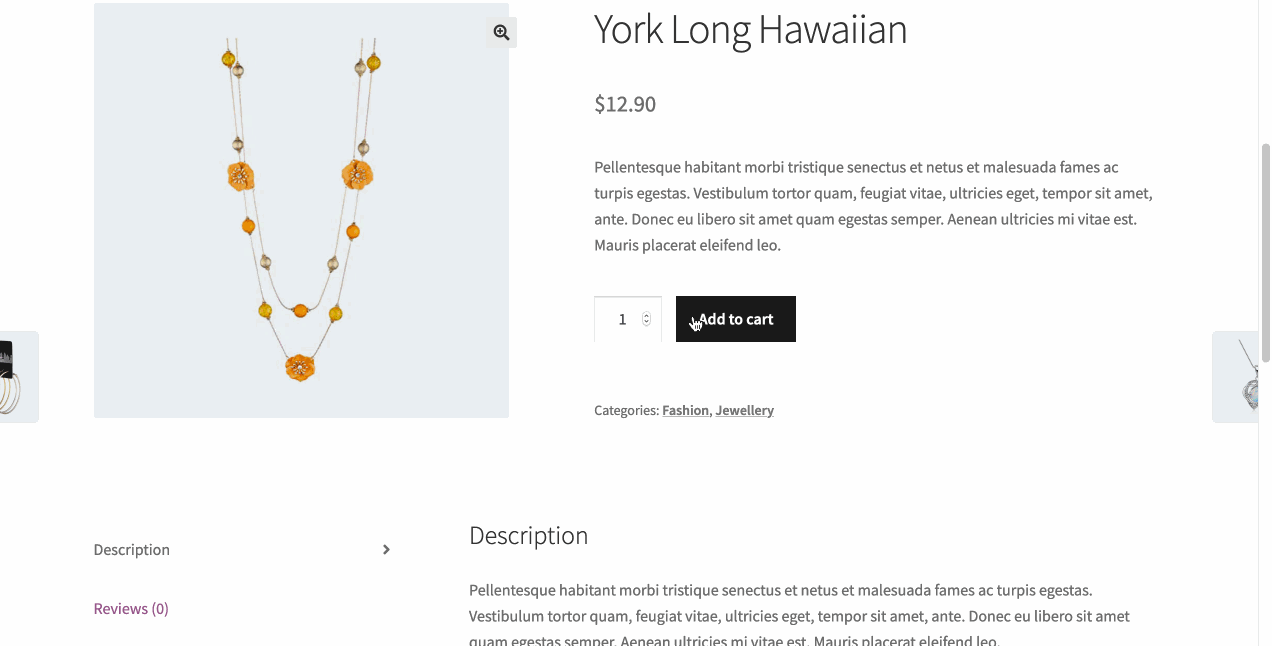This screenshot has width=1272, height=646.
Task: Increase quantity with the up stepper arrow
Action: (646, 315)
